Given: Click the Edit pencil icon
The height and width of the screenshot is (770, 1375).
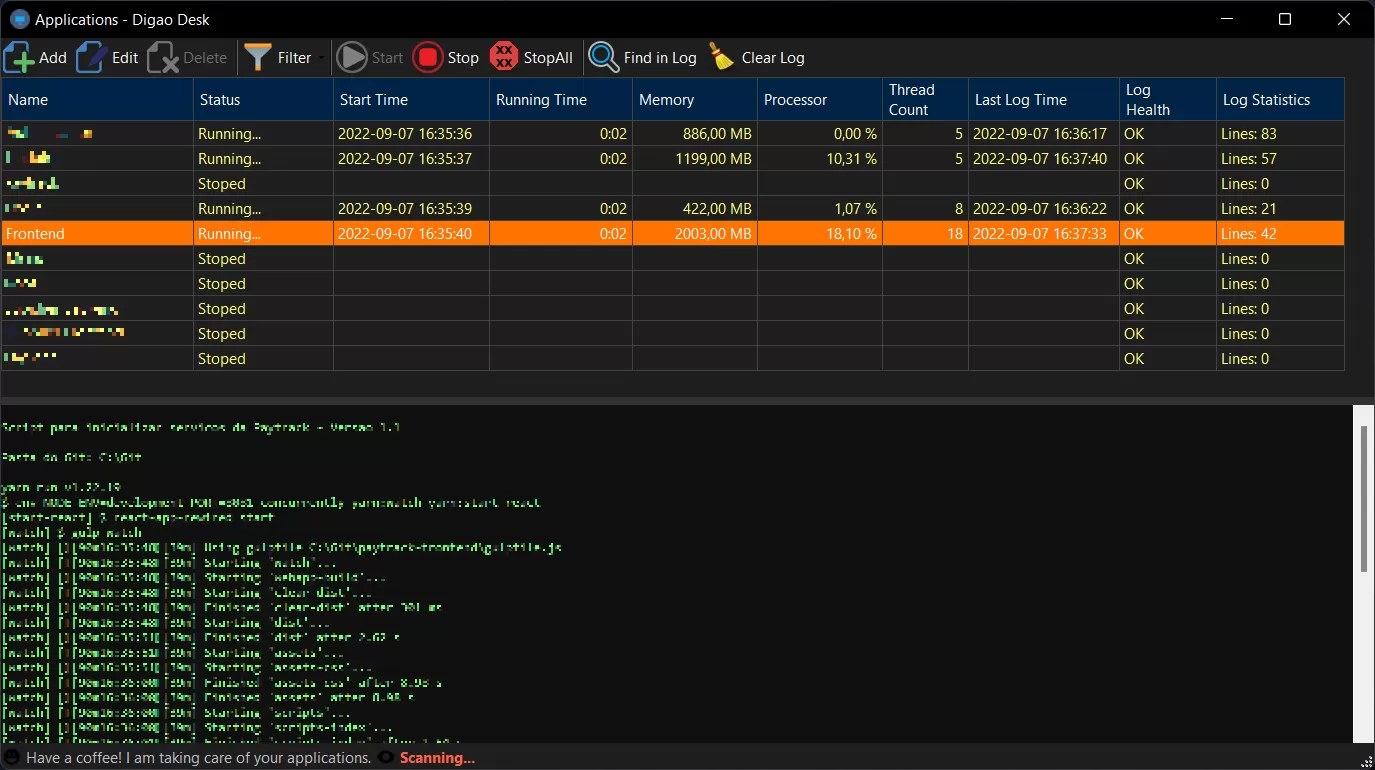Looking at the screenshot, I should pyautogui.click(x=92, y=58).
